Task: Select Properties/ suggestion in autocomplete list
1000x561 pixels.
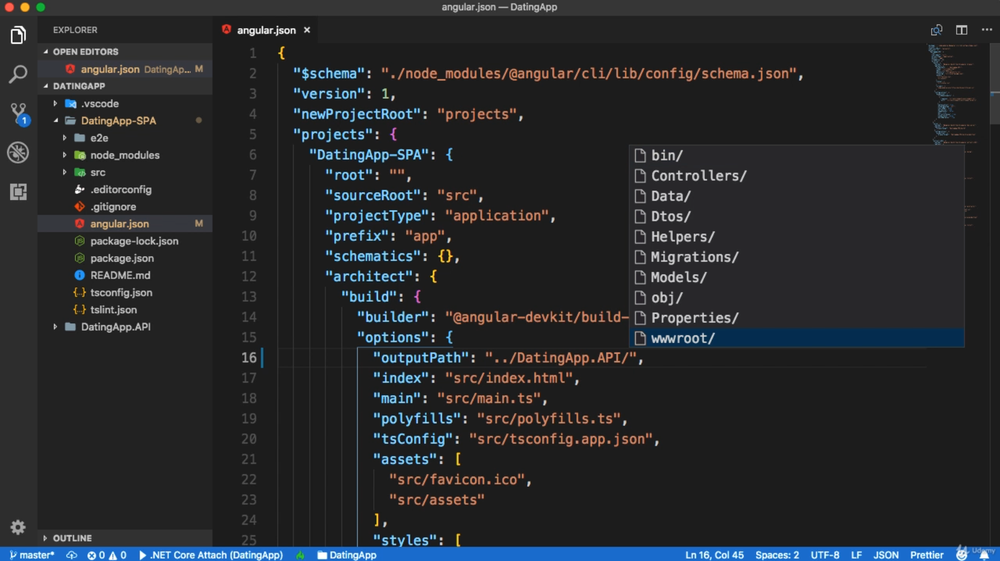Action: pos(797,317)
